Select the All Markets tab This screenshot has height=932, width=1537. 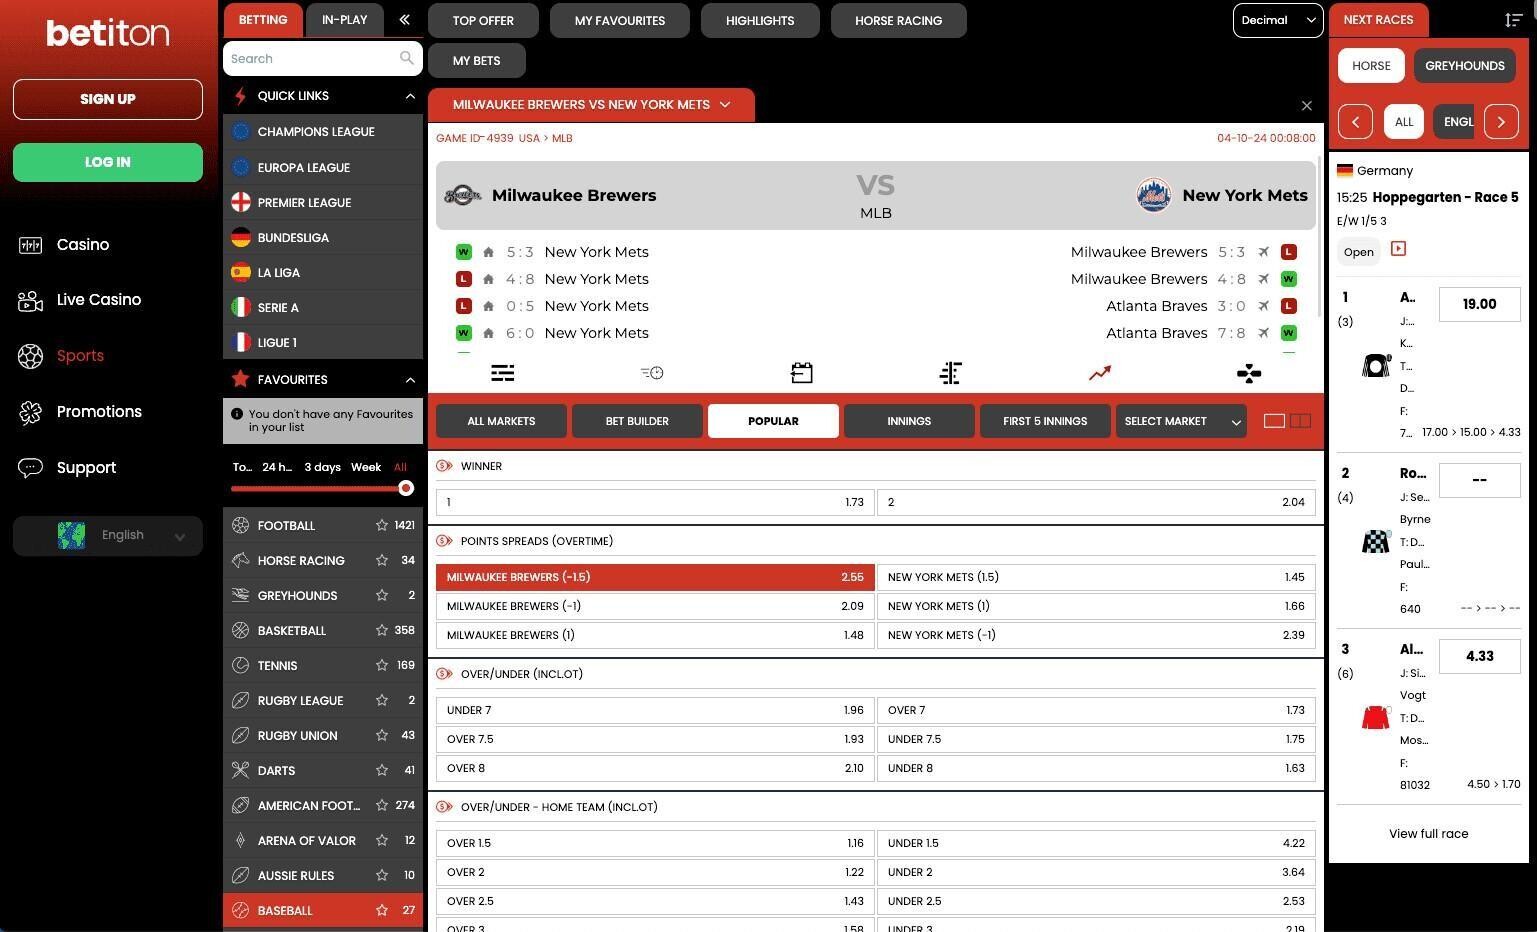pos(501,421)
